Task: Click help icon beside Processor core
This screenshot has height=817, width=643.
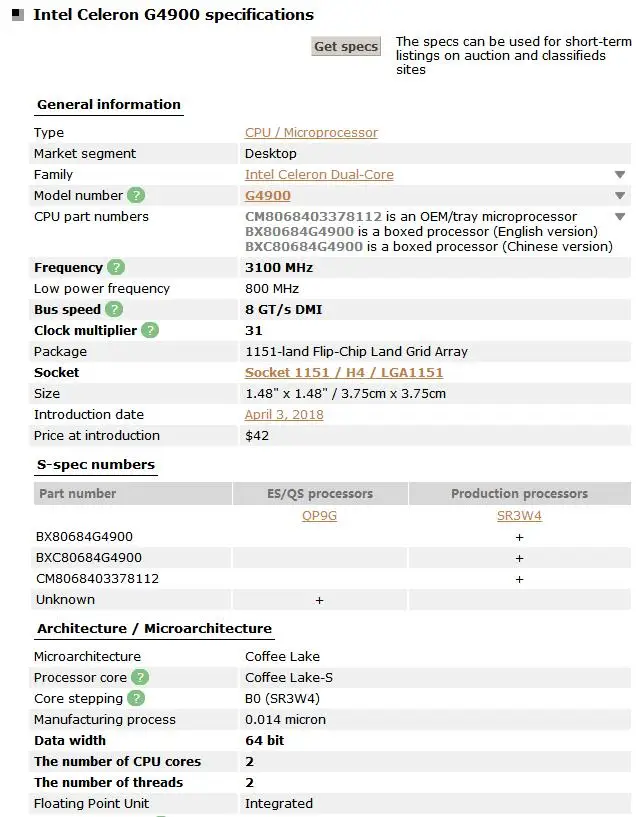Action: (140, 678)
